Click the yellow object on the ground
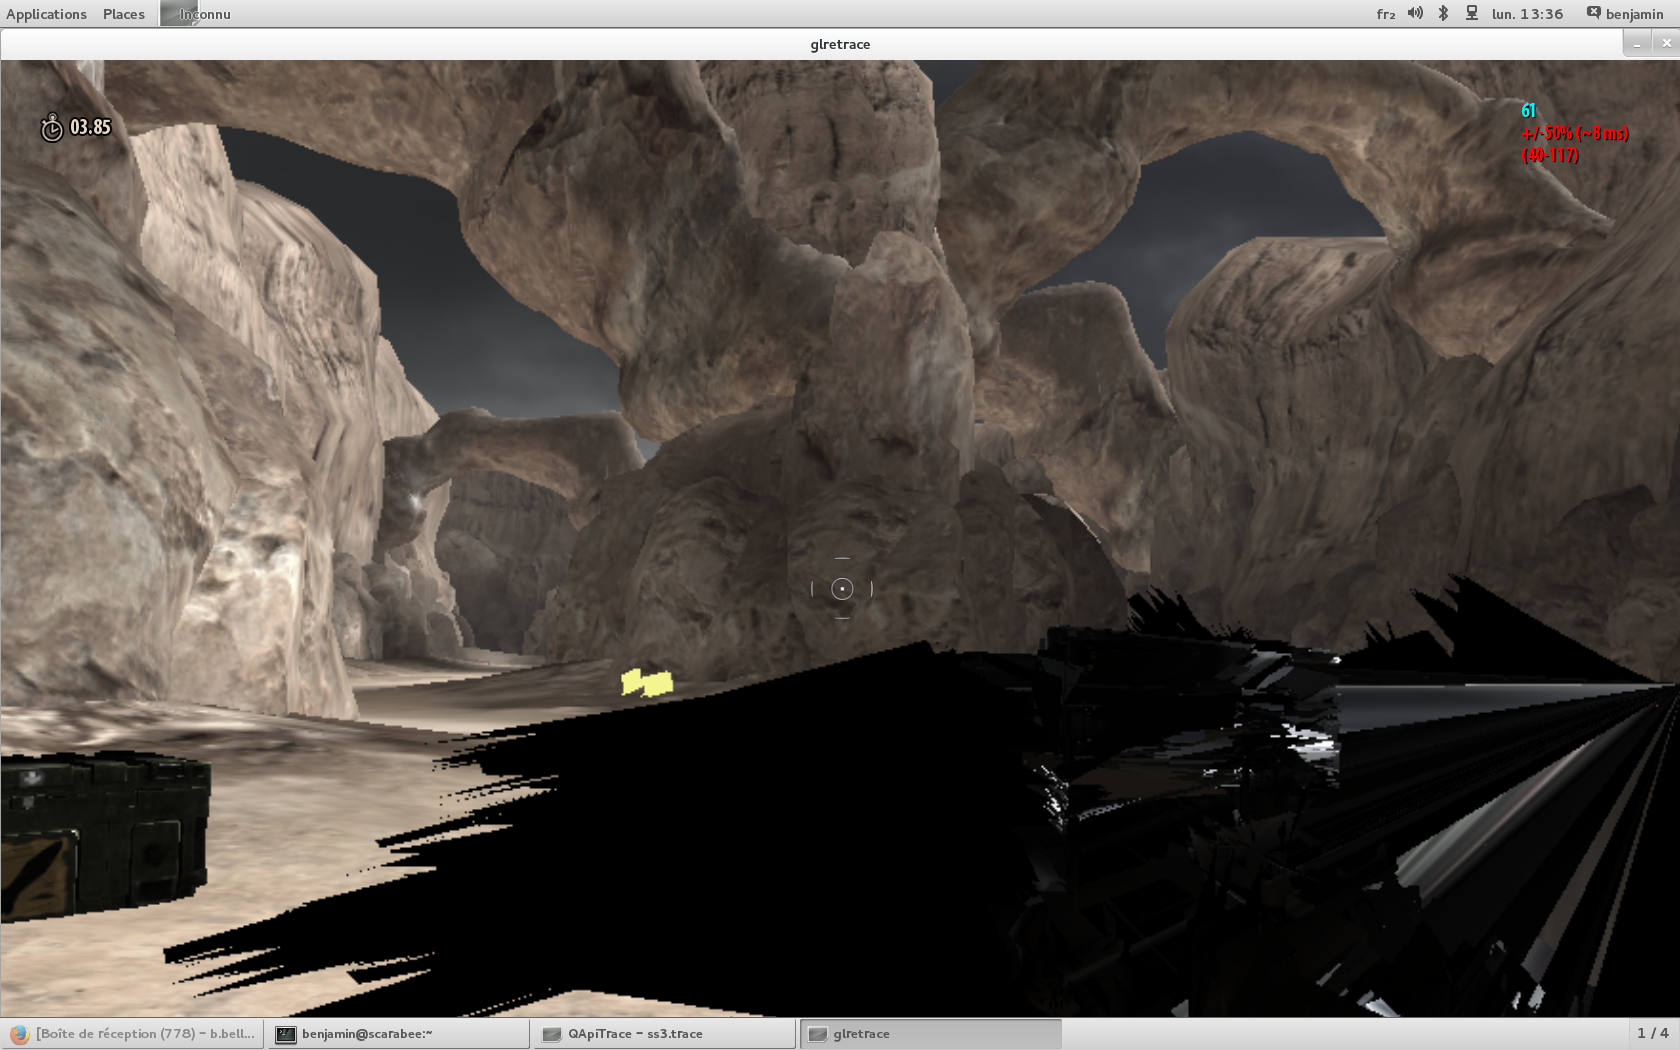The width and height of the screenshot is (1680, 1050). (x=647, y=683)
